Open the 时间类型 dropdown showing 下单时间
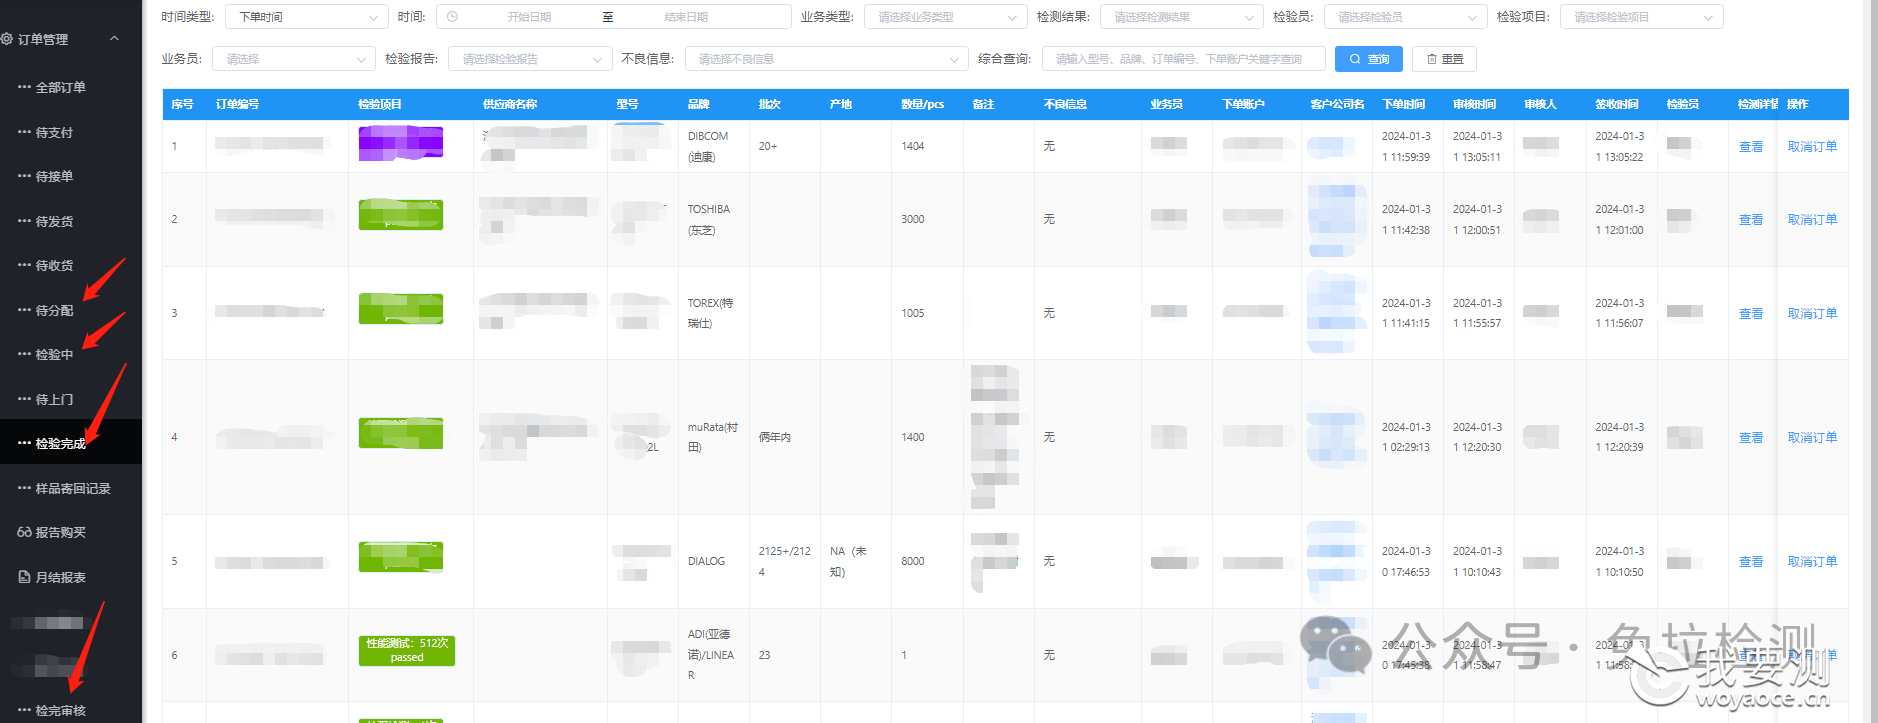 tap(306, 17)
